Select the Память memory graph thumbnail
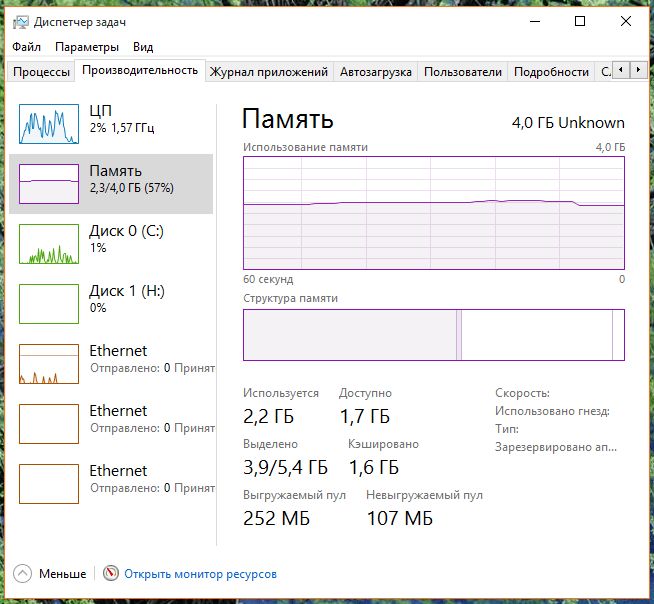Screen dimensions: 654x604 click(49, 184)
